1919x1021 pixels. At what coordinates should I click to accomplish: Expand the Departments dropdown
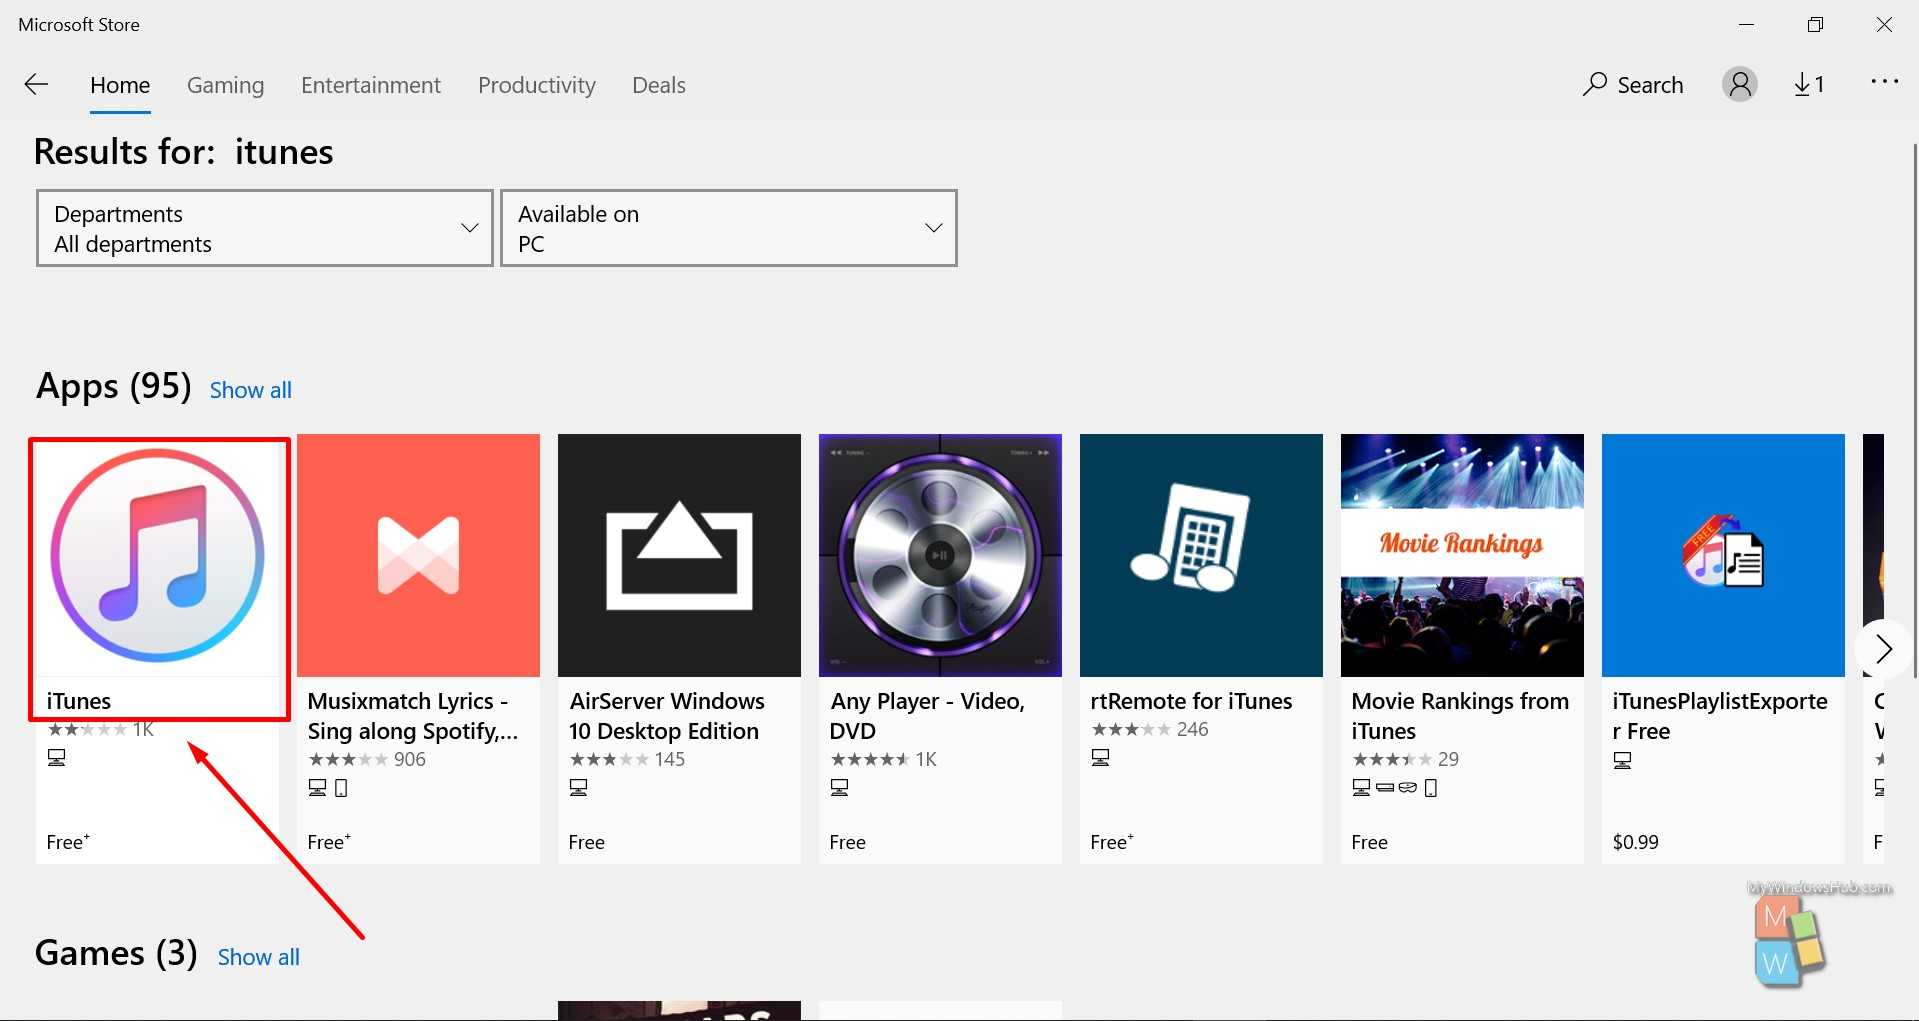click(265, 228)
